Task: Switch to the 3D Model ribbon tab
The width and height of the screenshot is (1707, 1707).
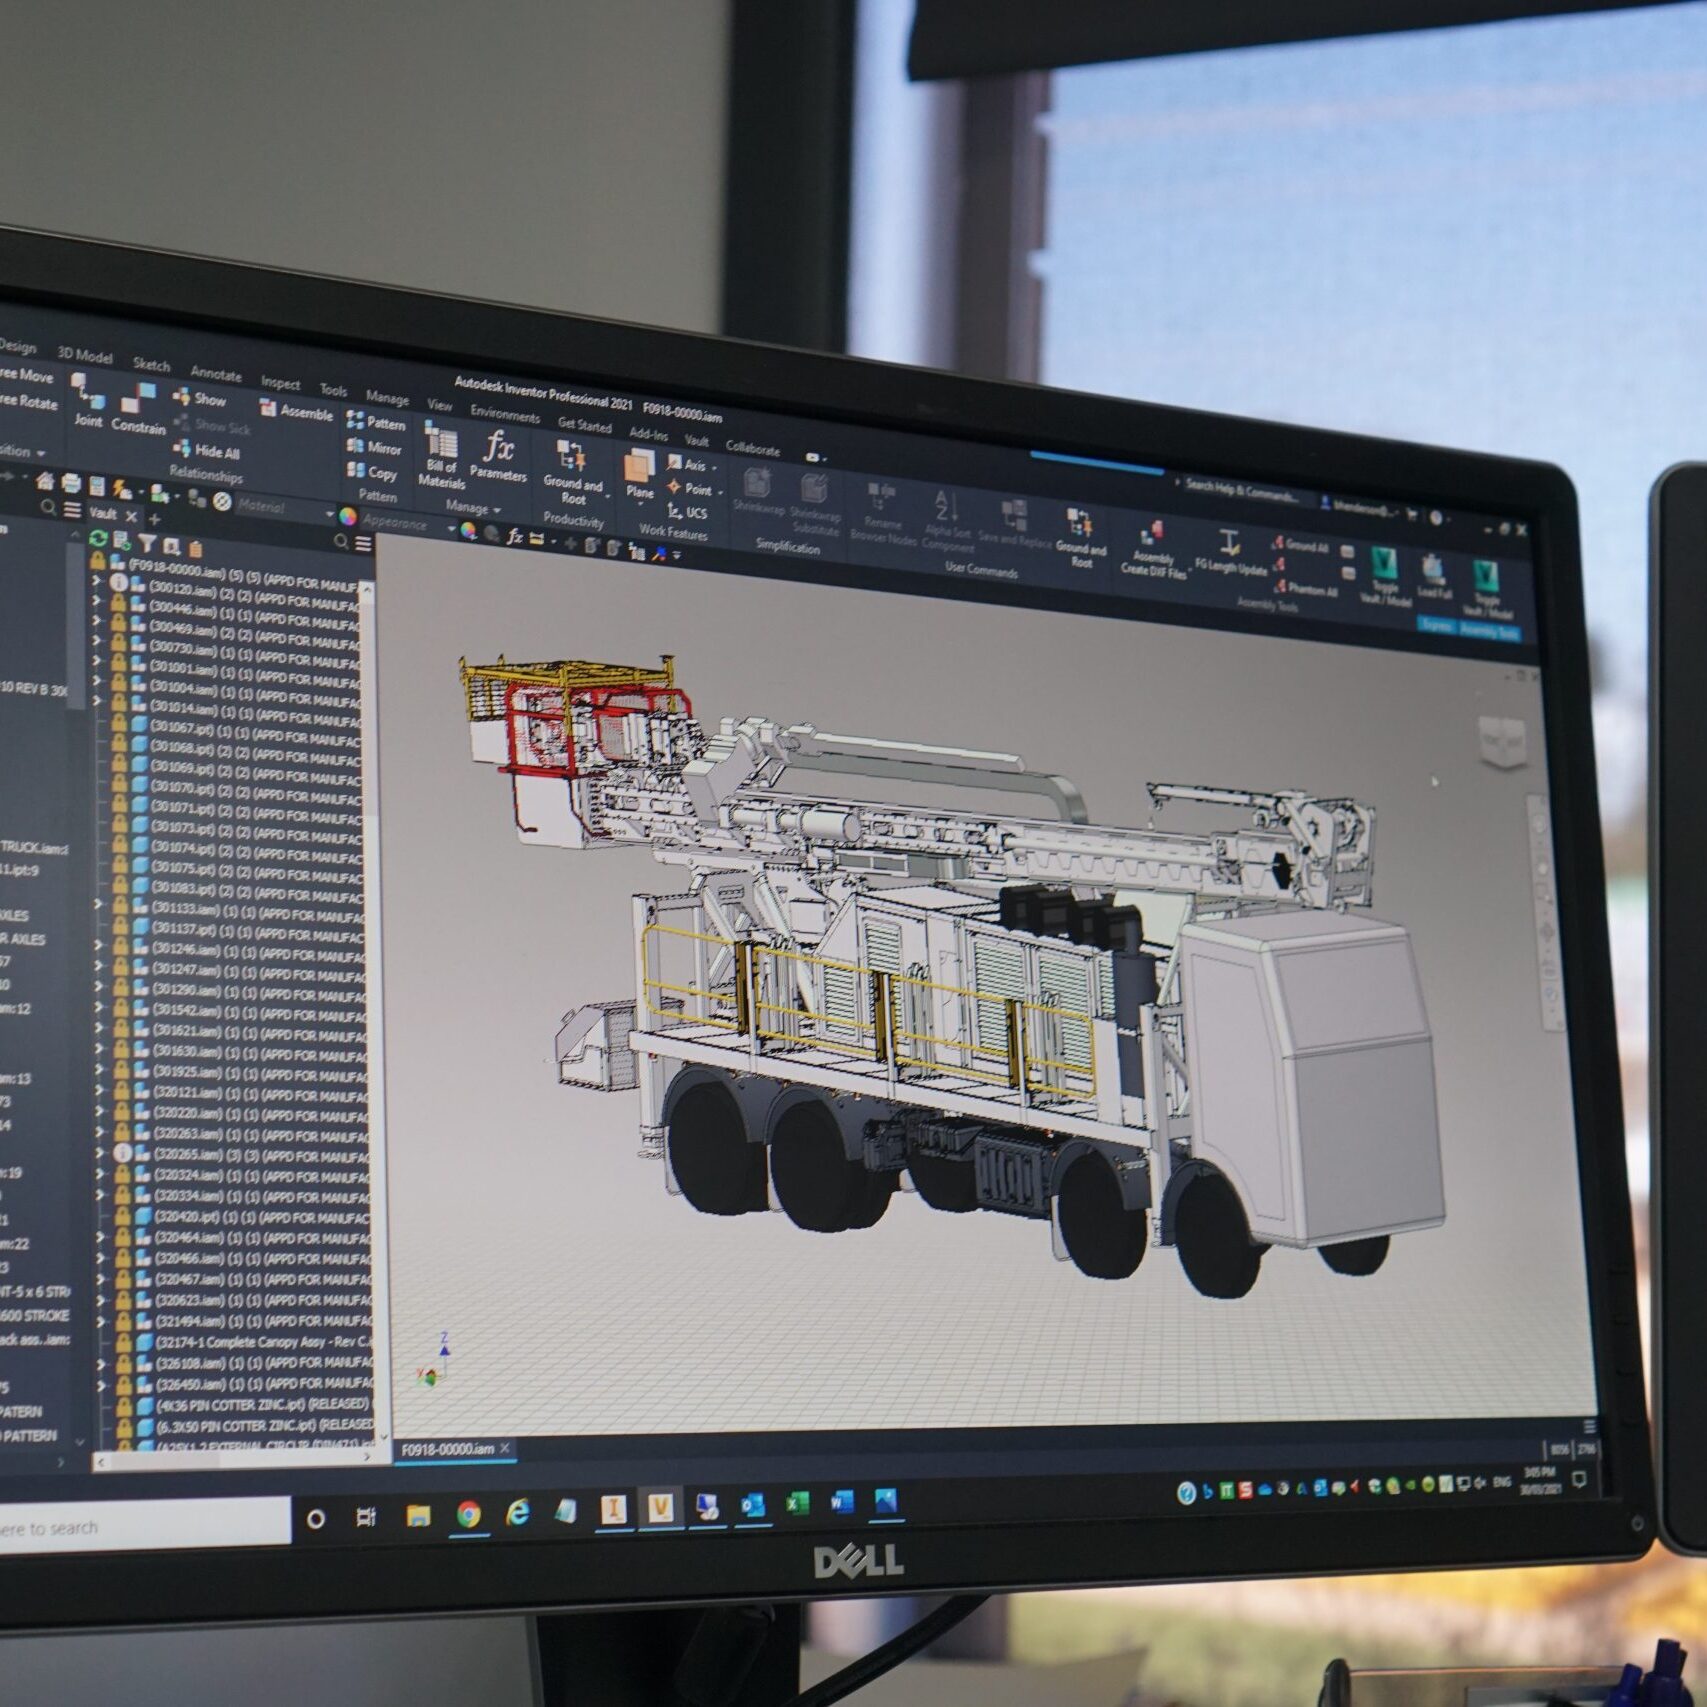Action: [x=85, y=355]
